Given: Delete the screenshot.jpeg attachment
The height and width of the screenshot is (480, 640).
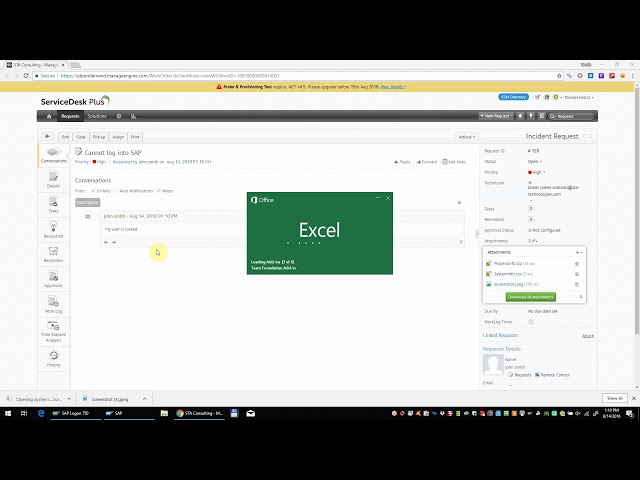Looking at the screenshot, I should pyautogui.click(x=577, y=285).
